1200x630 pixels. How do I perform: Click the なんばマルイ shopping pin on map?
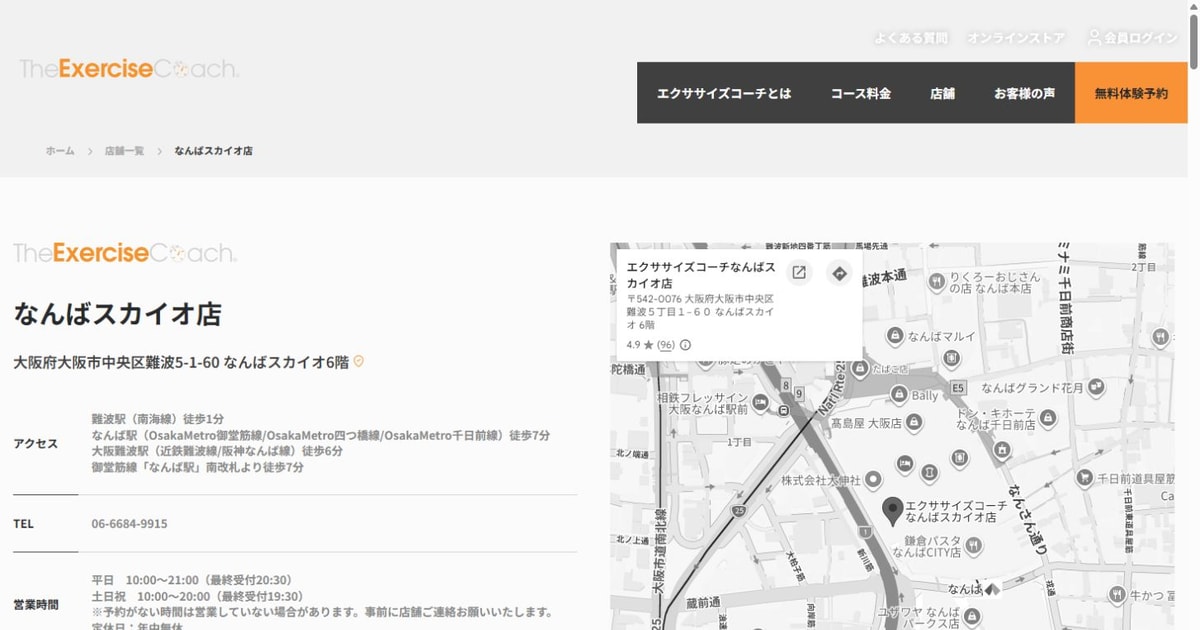click(x=895, y=336)
